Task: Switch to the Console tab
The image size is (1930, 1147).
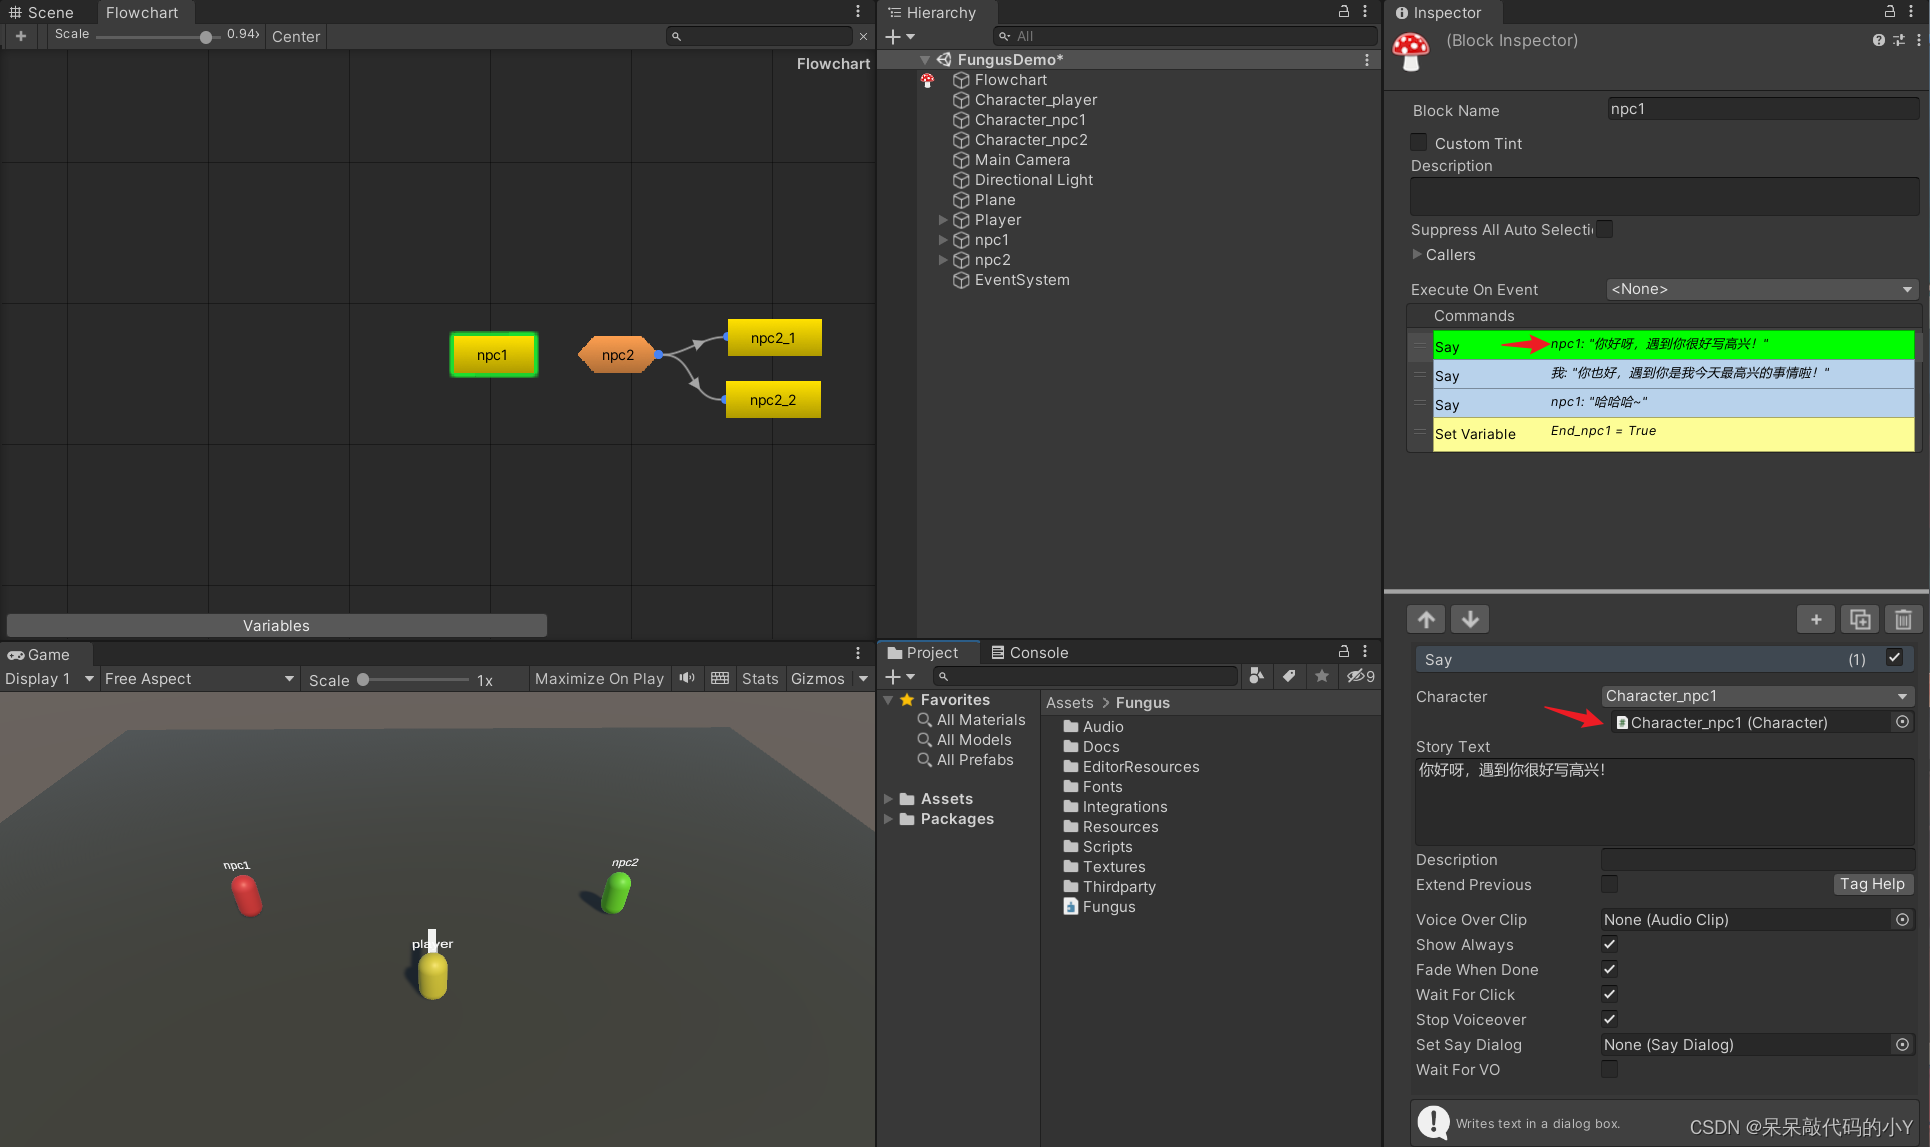Action: point(1030,652)
